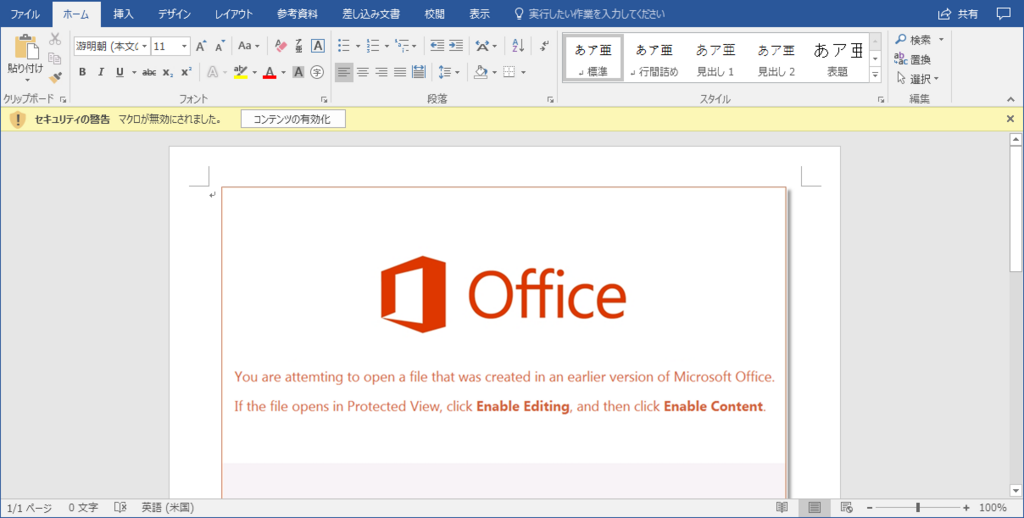This screenshot has height=518, width=1024.
Task: Select the Format Painter brush
Action: click(x=55, y=78)
